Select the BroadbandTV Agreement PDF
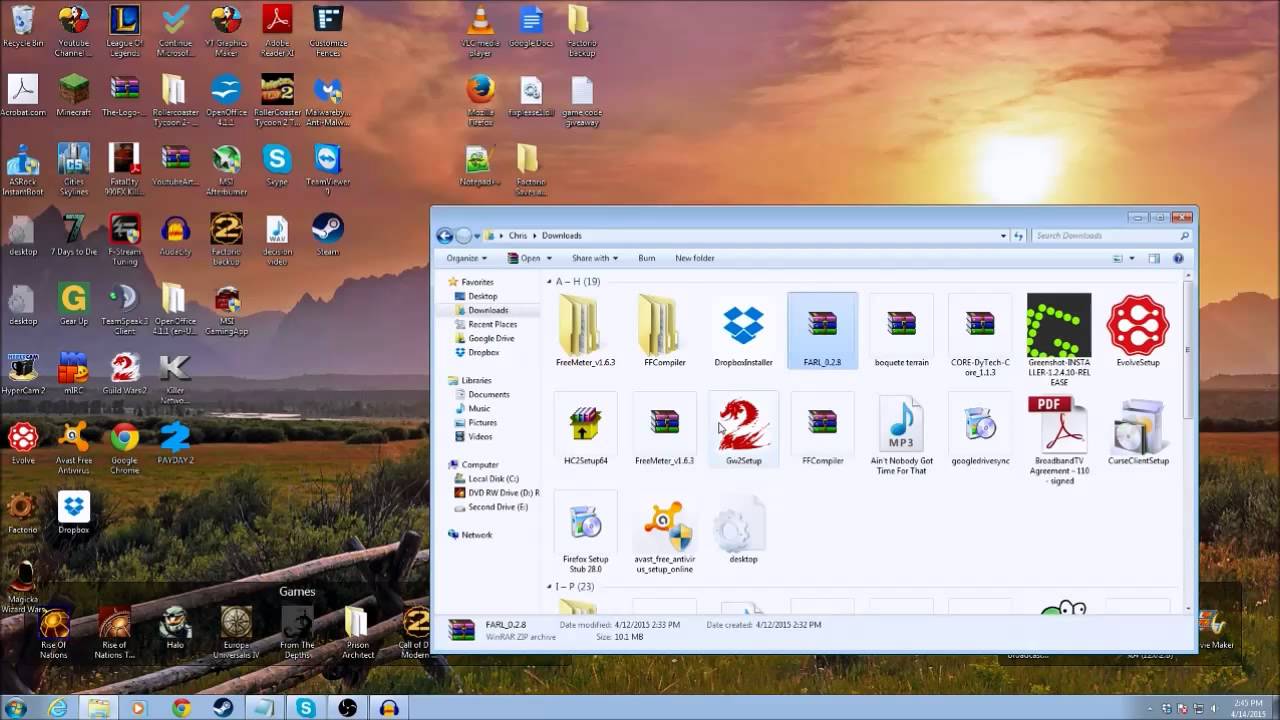The height and width of the screenshot is (720, 1280). [x=1059, y=440]
